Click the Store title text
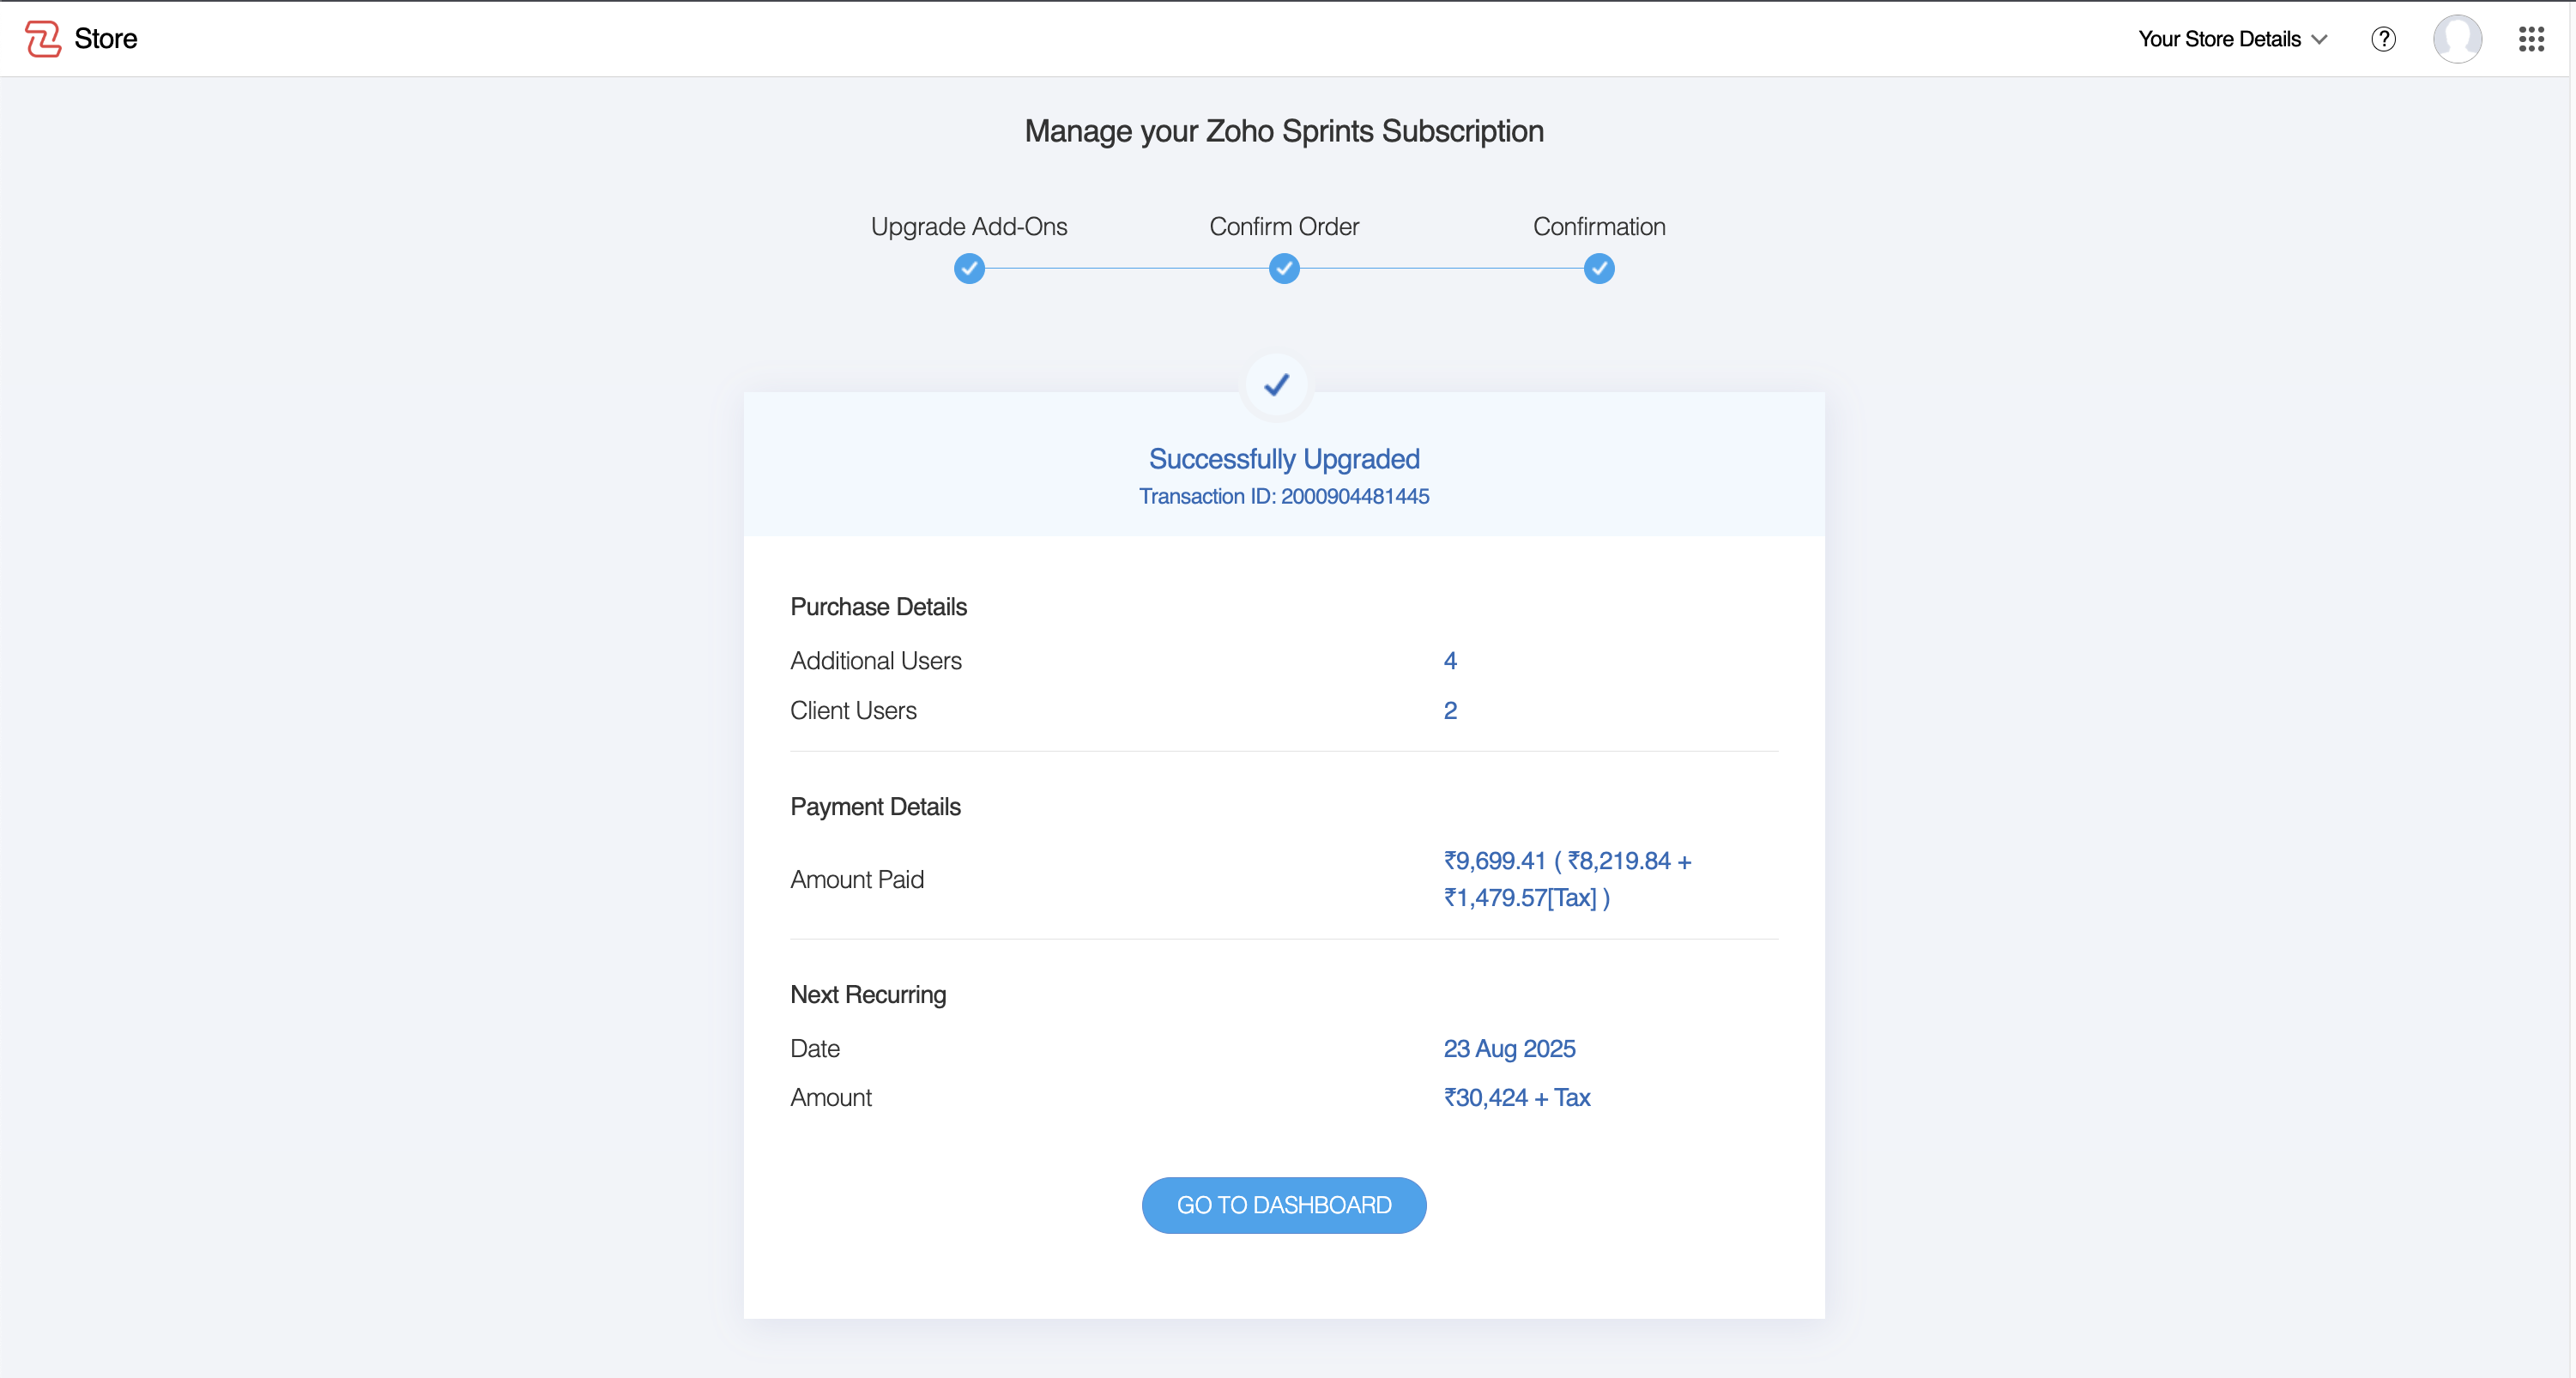2576x1378 pixels. coord(106,39)
